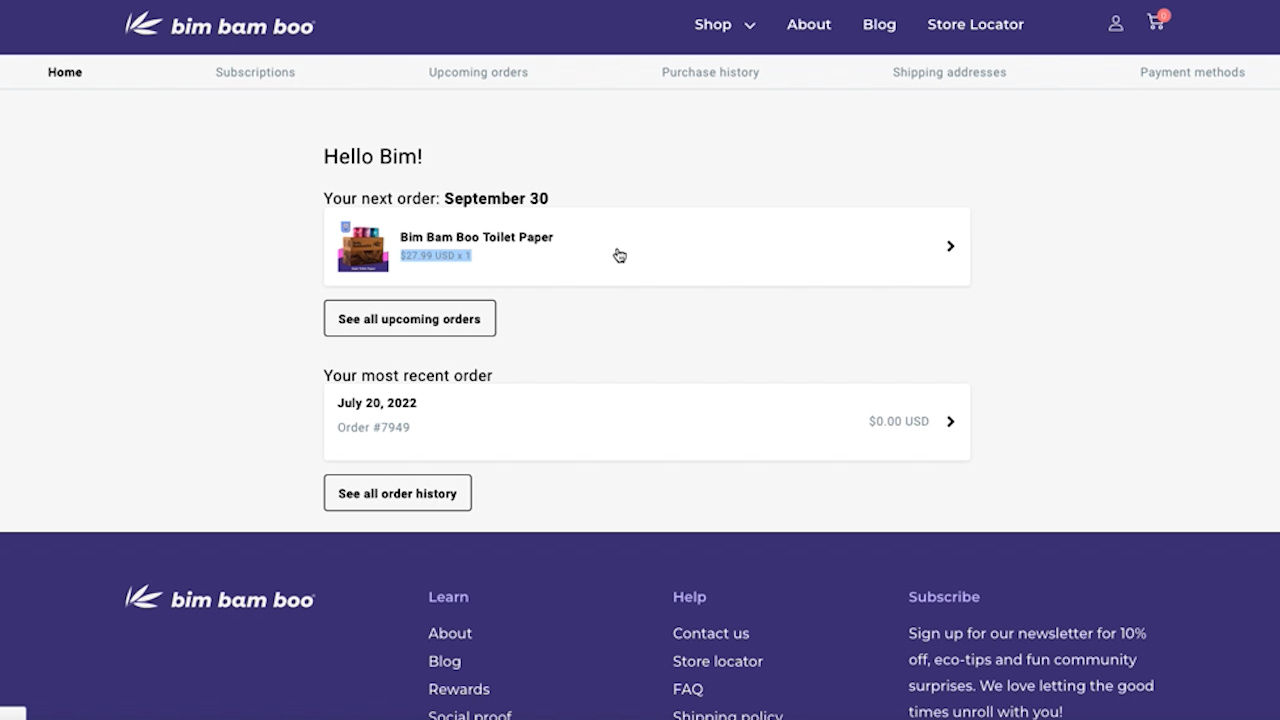Click the Order #7949 number text

(x=373, y=427)
